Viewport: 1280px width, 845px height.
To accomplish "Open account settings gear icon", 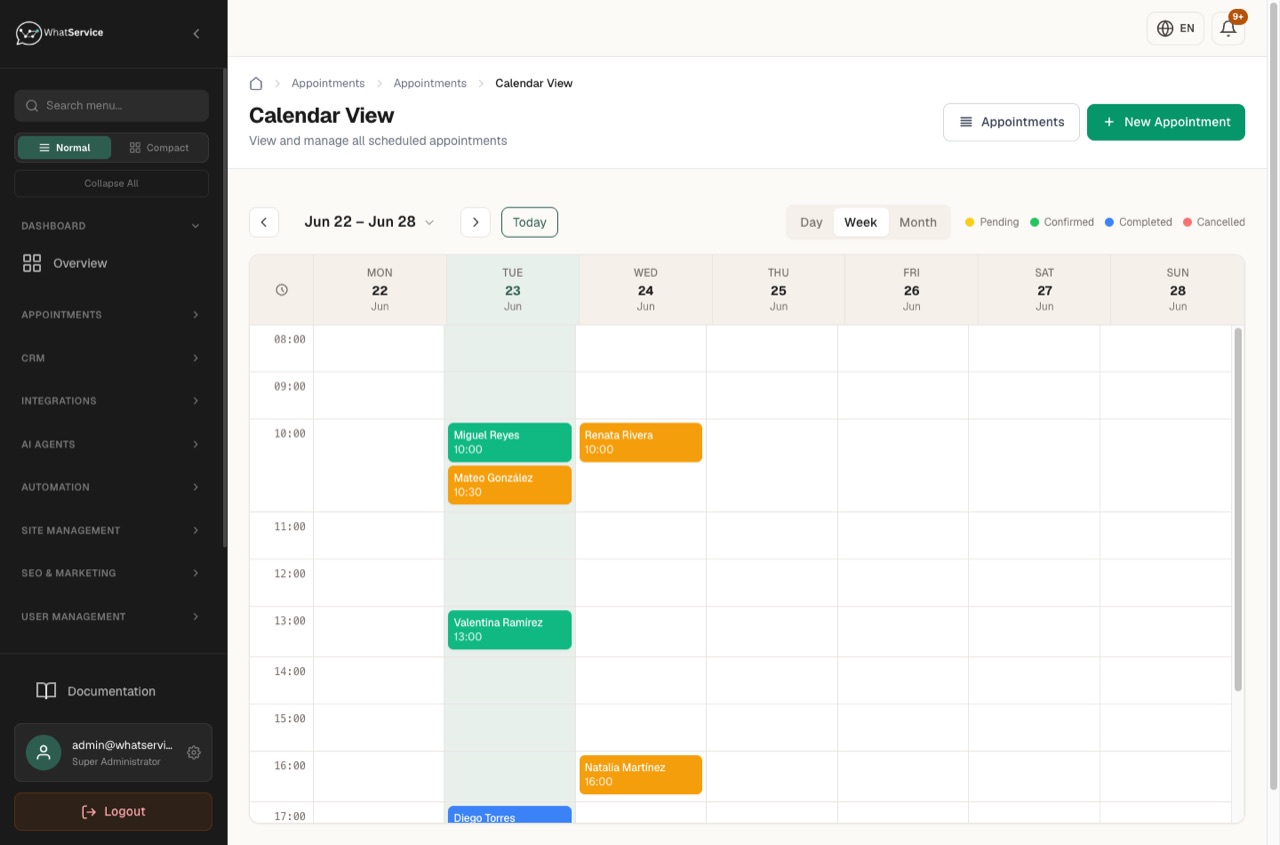I will pos(194,752).
